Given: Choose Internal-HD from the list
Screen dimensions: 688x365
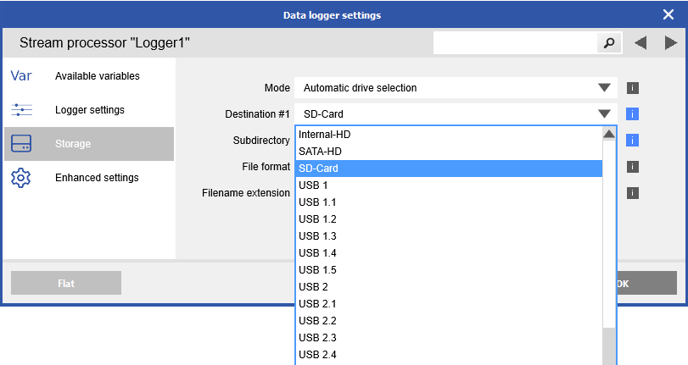Looking at the screenshot, I should click(x=449, y=135).
